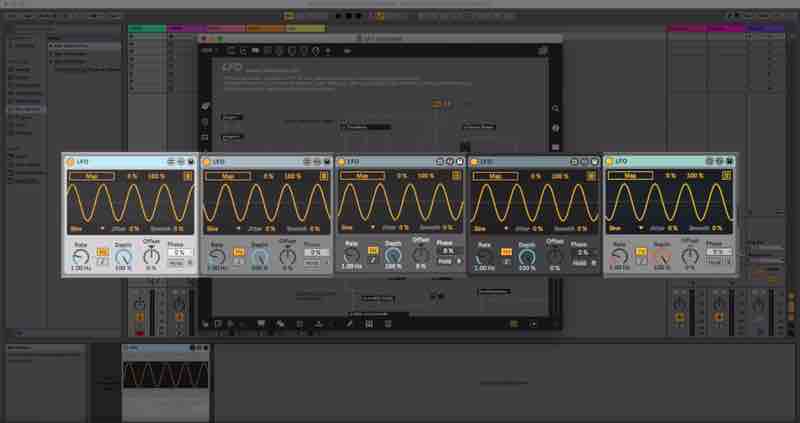Image resolution: width=800 pixels, height=423 pixels.
Task: Select LFO device thumbnail in Live's bottom device view
Action: [x=166, y=381]
